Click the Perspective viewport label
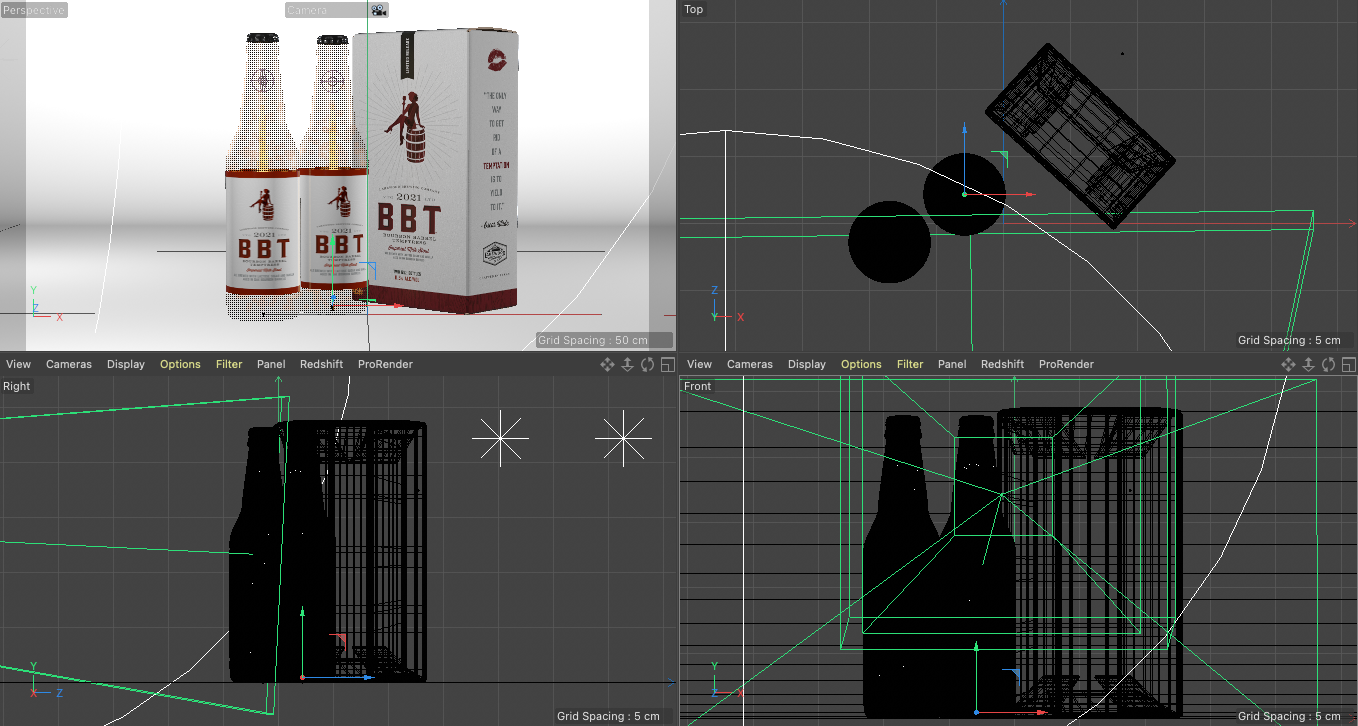Viewport: 1358px width, 726px height. tap(34, 10)
